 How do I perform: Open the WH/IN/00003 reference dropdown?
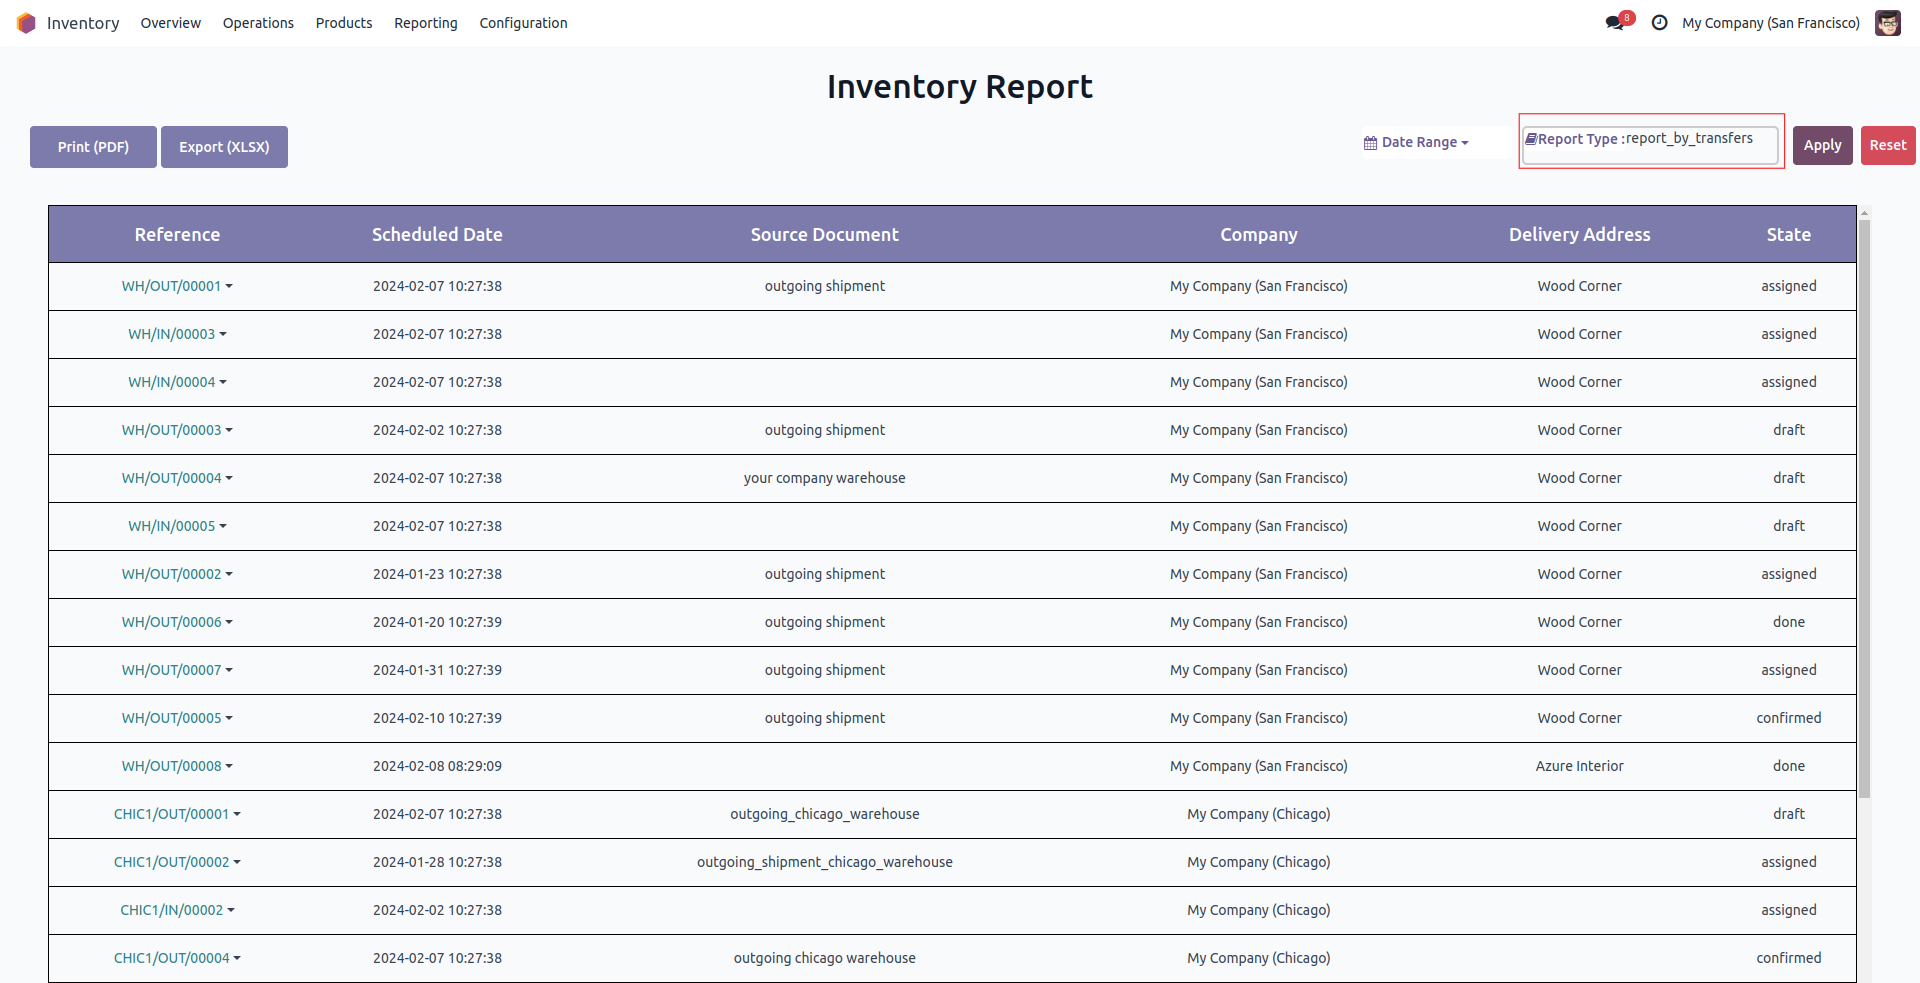tap(223, 334)
